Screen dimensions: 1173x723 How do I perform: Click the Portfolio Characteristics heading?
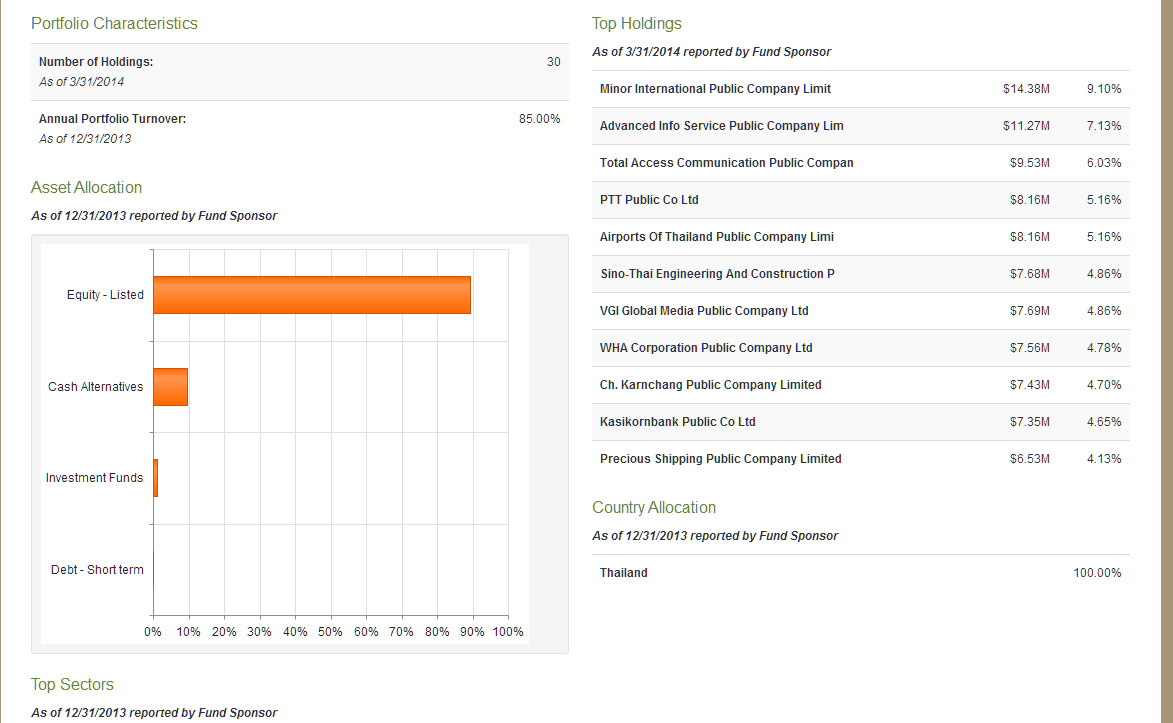coord(114,24)
